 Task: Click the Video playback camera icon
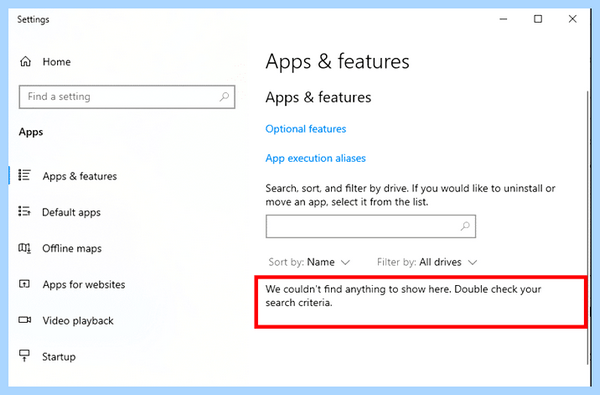click(24, 320)
